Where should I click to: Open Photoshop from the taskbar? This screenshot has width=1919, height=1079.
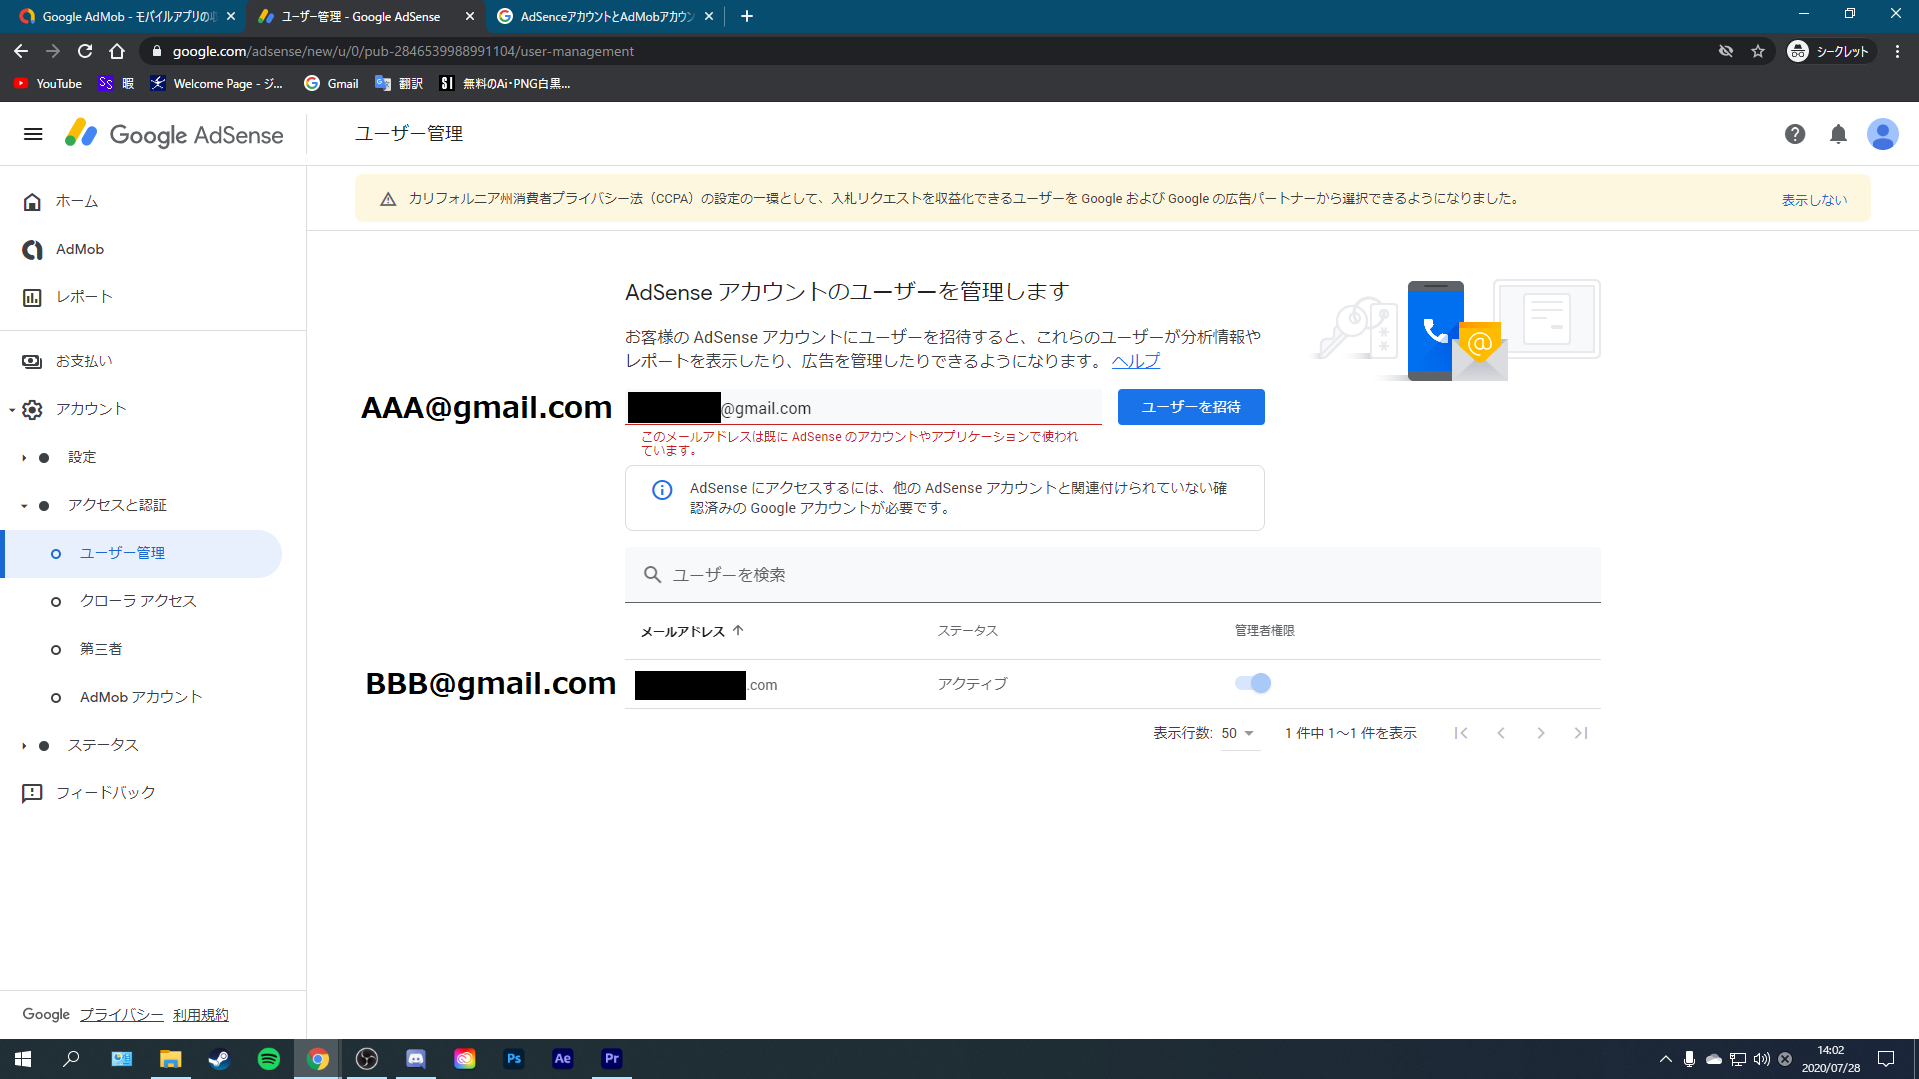click(514, 1059)
